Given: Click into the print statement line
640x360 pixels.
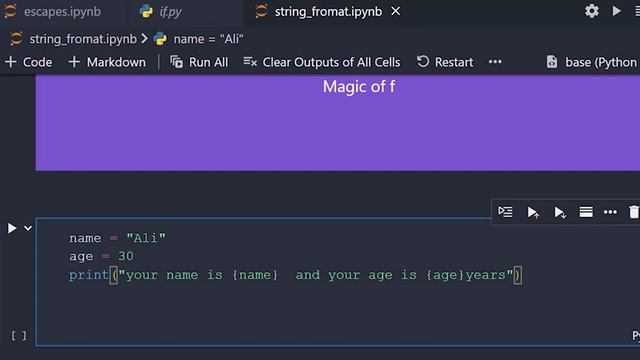Looking at the screenshot, I should tap(295, 275).
